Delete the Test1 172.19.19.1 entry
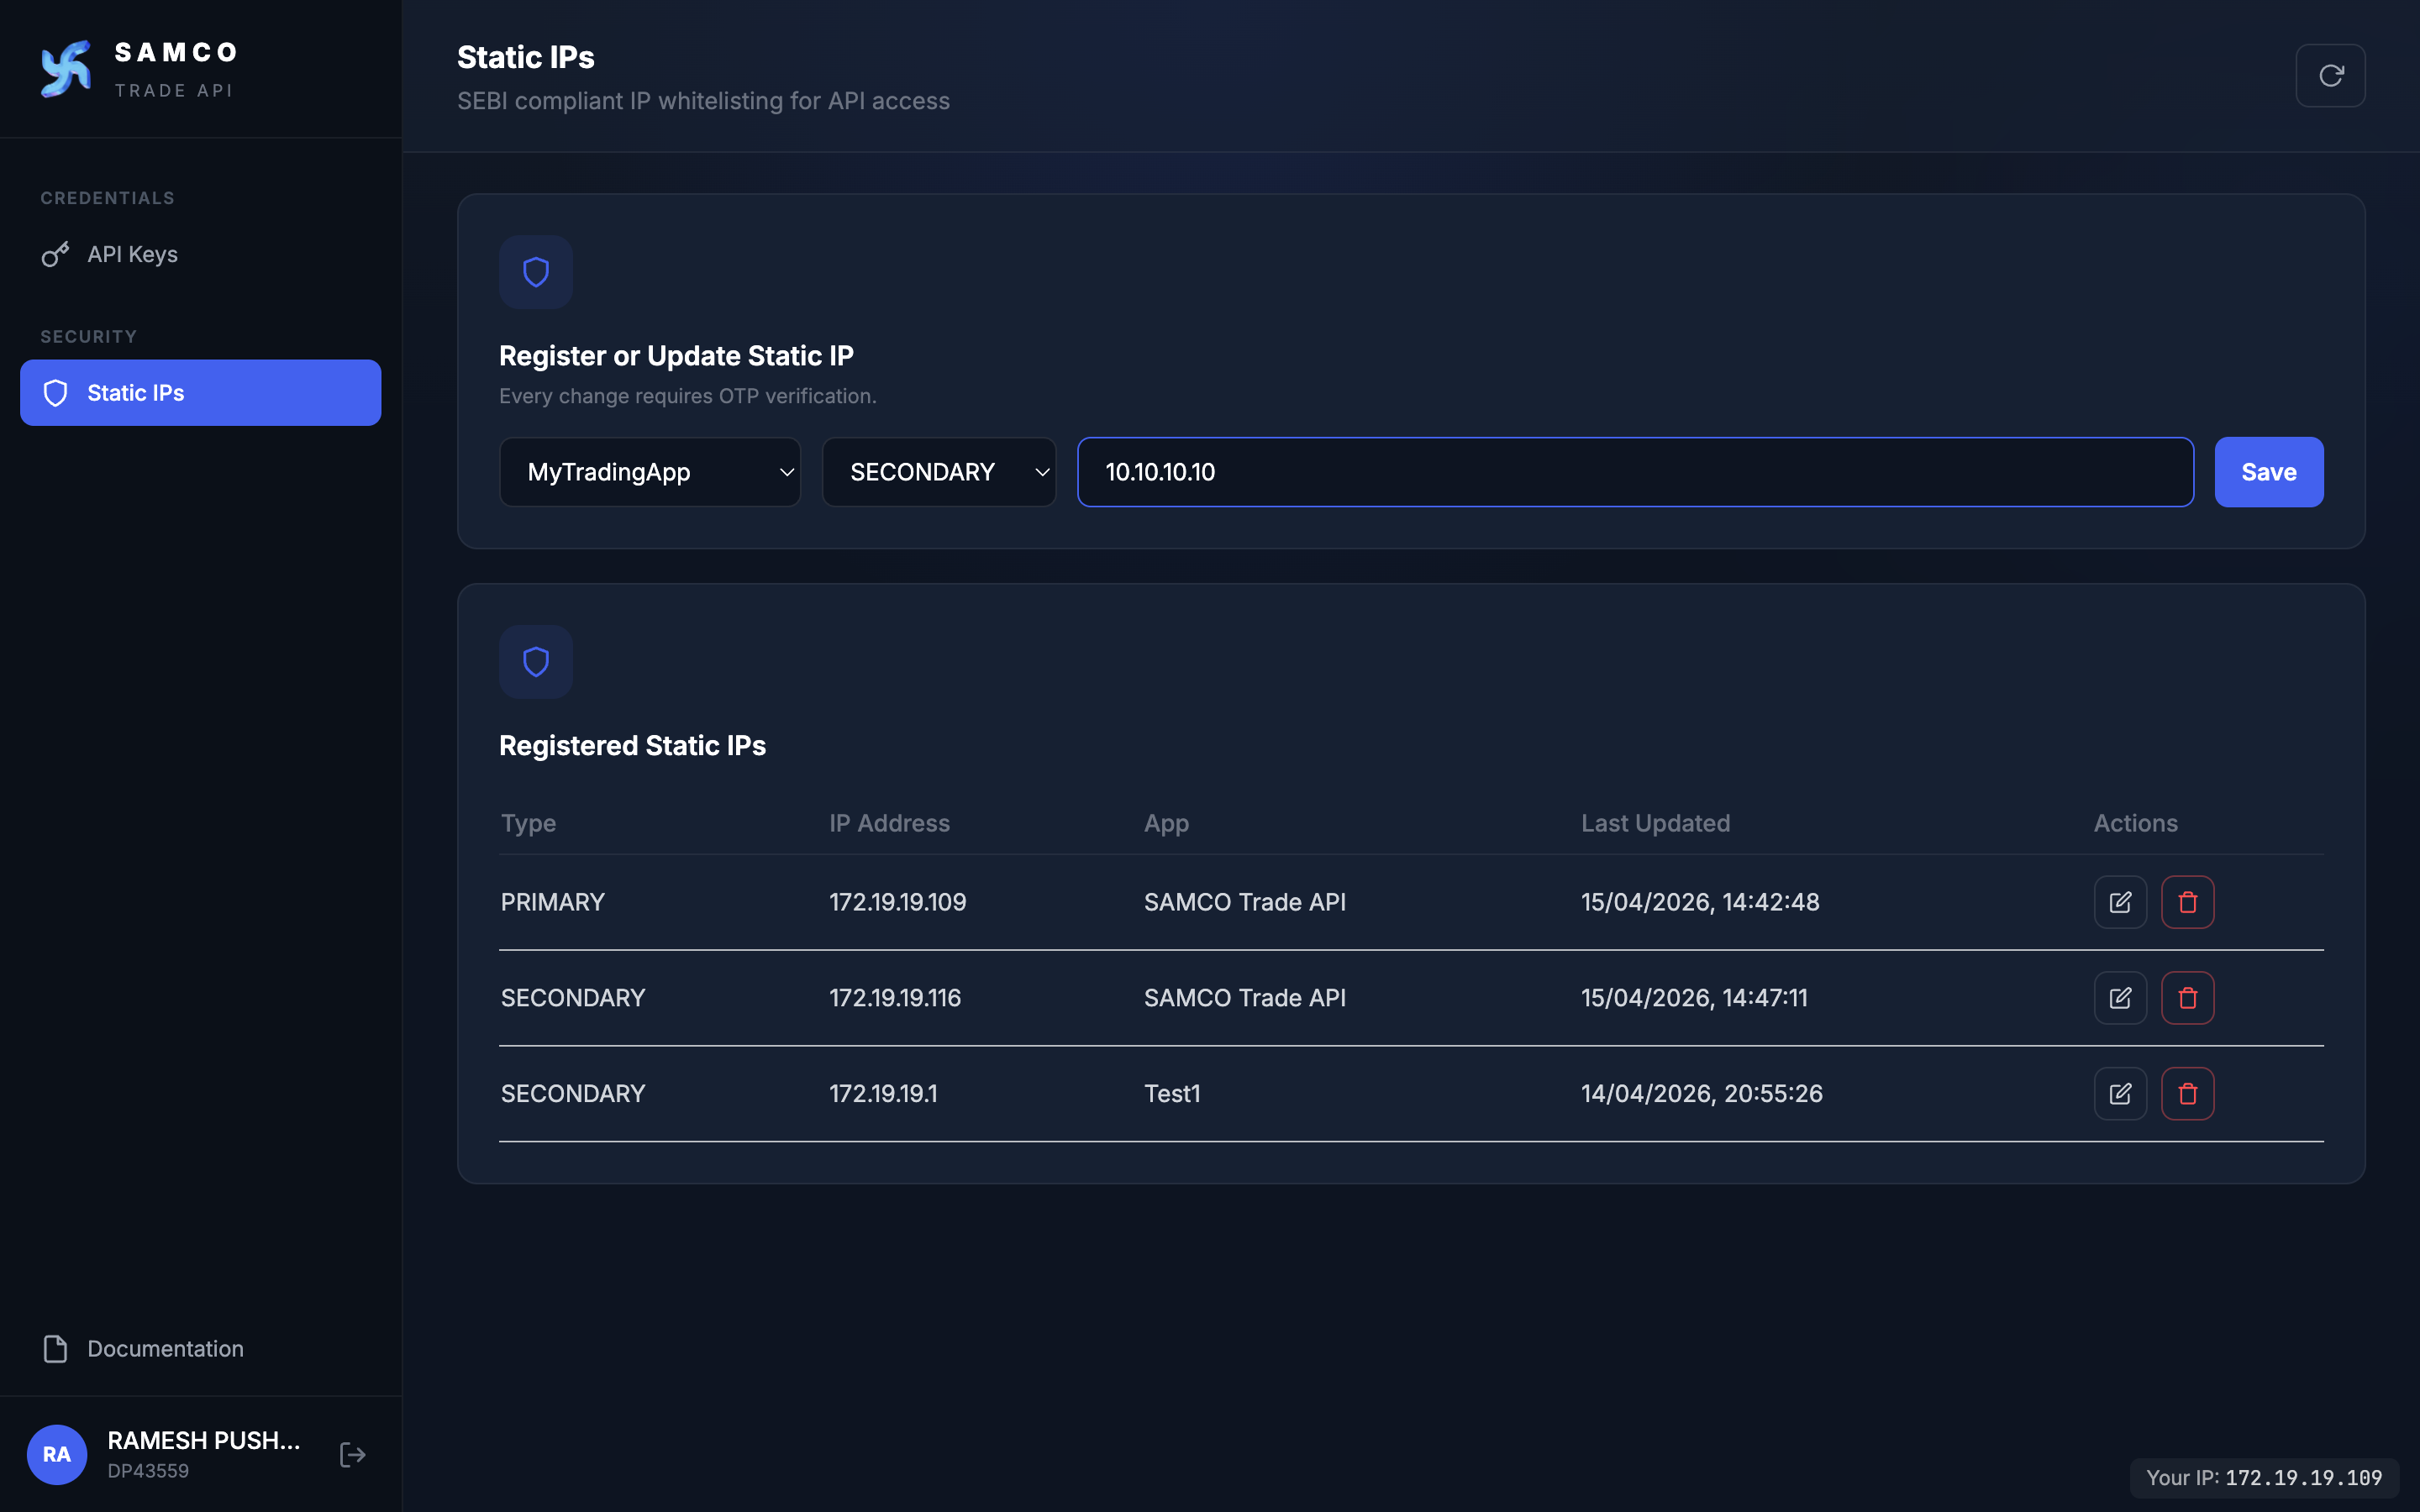 (x=2188, y=1094)
